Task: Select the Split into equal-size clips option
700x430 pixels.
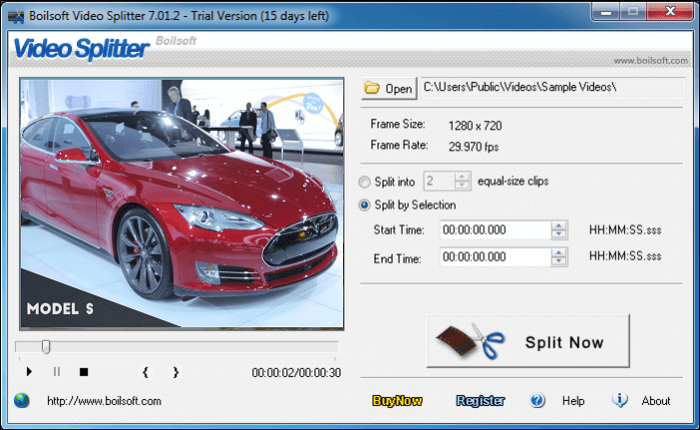Action: pos(366,181)
